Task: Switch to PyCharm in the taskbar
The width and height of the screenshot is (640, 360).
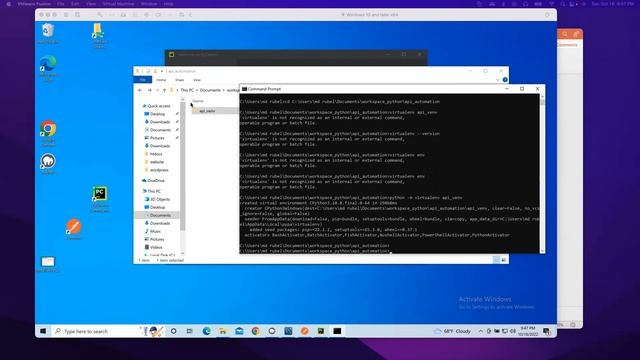Action: [321, 331]
